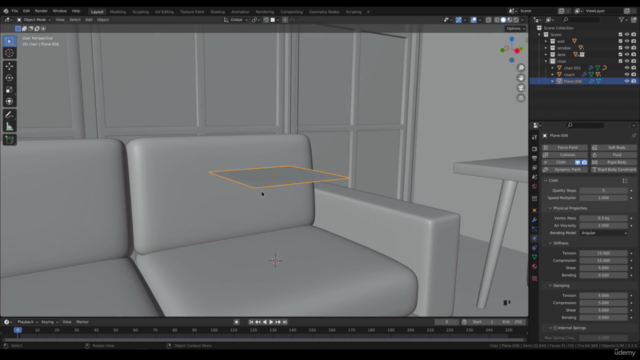Hide the desk collection in viewport

(x=627, y=54)
